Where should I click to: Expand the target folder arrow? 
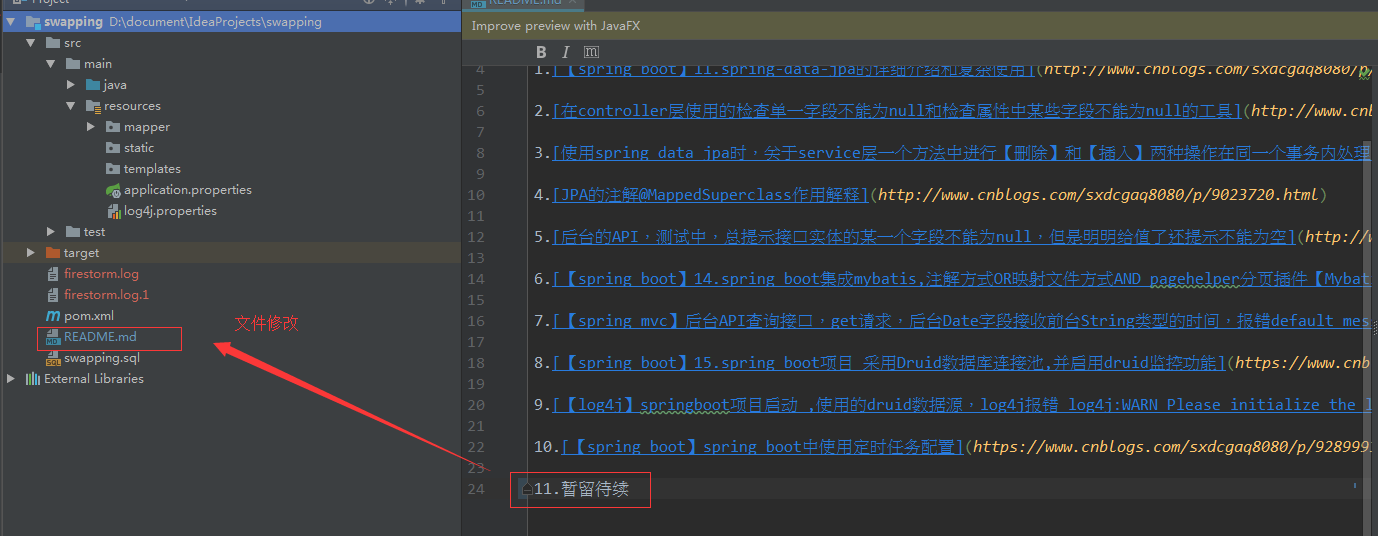(x=31, y=253)
